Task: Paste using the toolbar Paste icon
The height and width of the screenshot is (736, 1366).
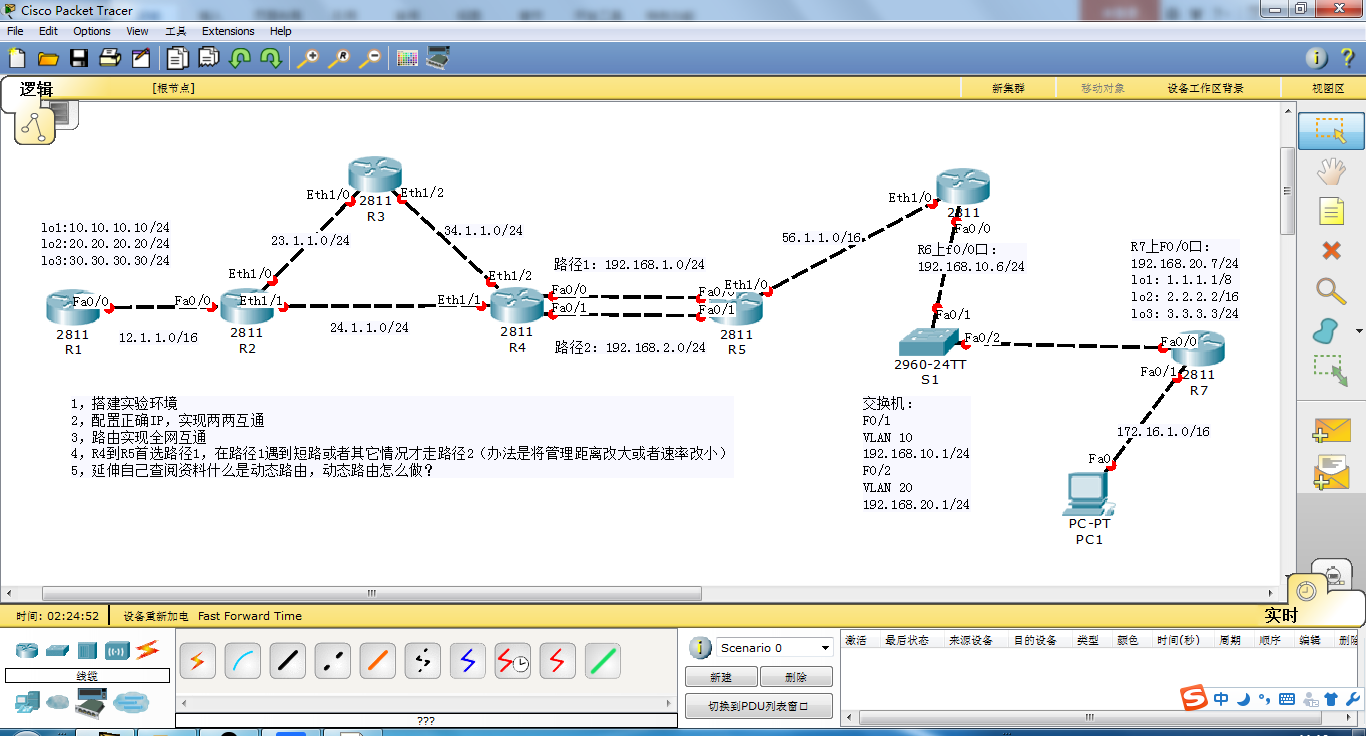Action: point(209,58)
